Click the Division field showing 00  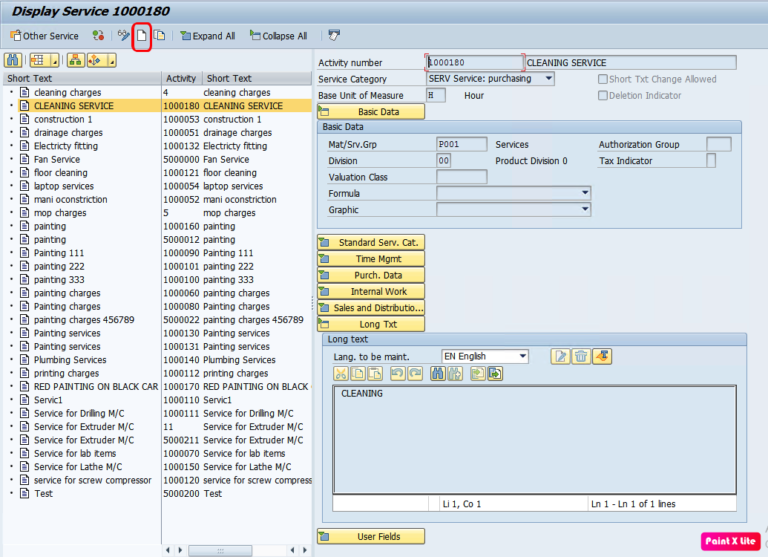coord(443,161)
